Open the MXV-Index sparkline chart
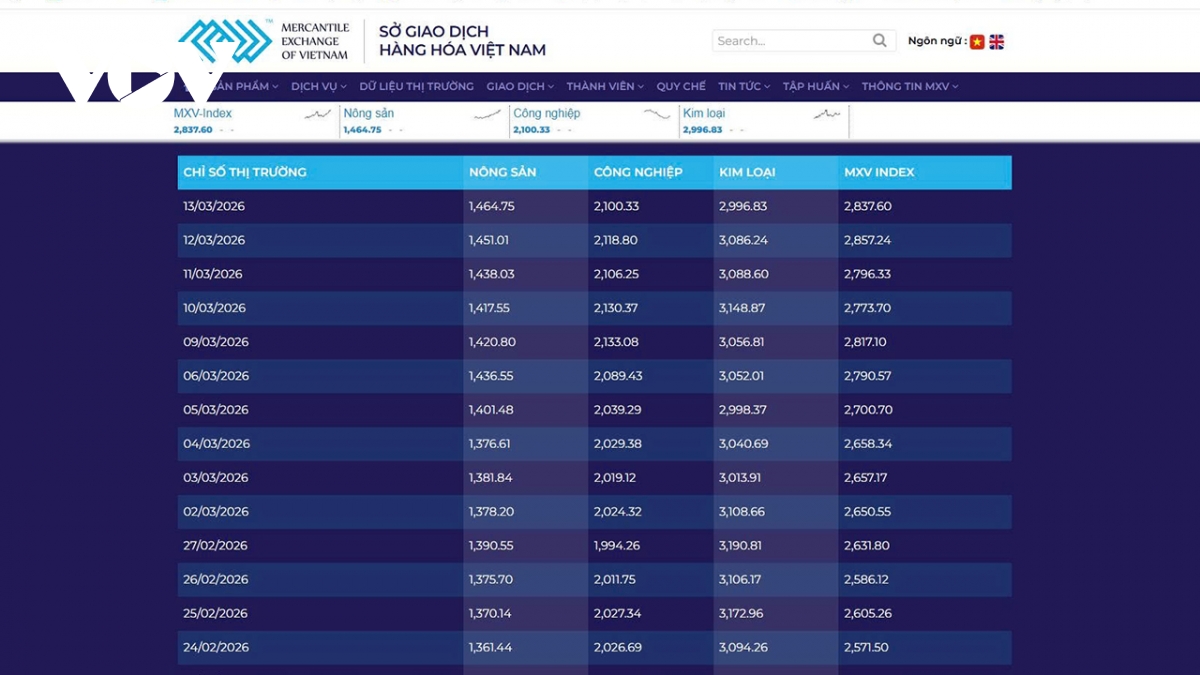 pyautogui.click(x=317, y=114)
